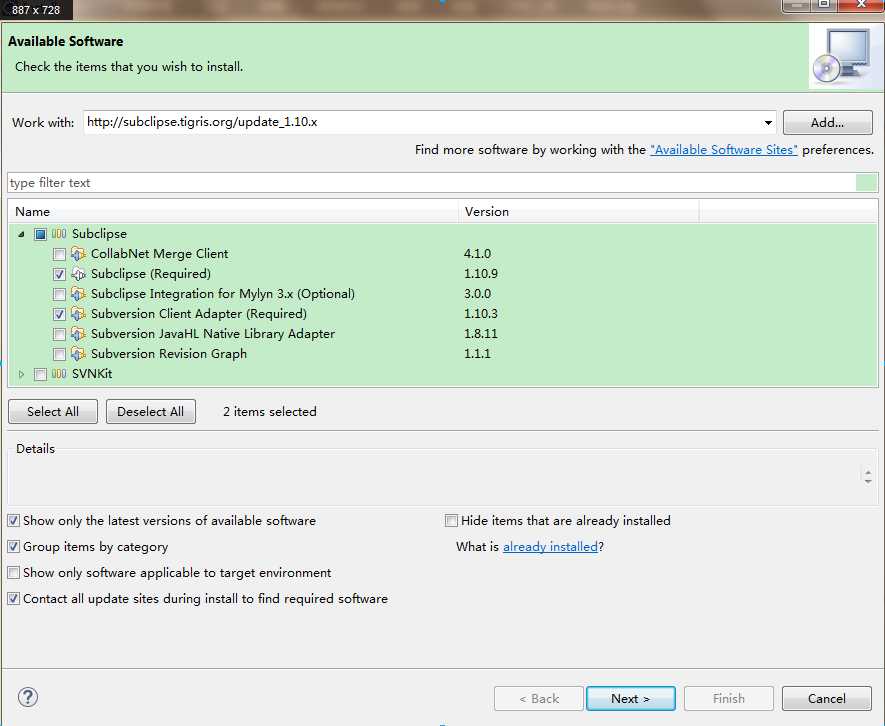This screenshot has height=726, width=885.
Task: Collapse the Subclipse category tree
Action: click(21, 234)
